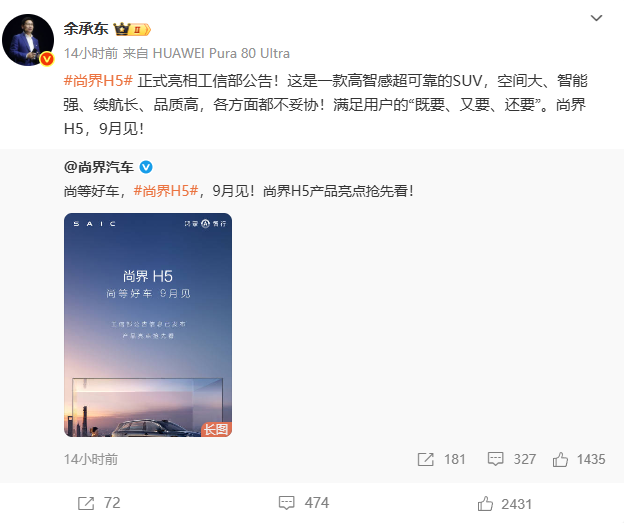This screenshot has height=523, width=624.
Task: Open comments on the quoted post
Action: coord(495,459)
